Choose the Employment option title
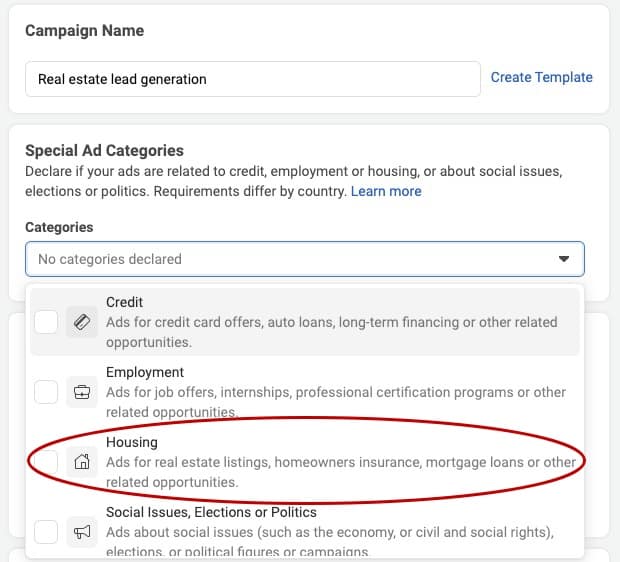 [145, 372]
